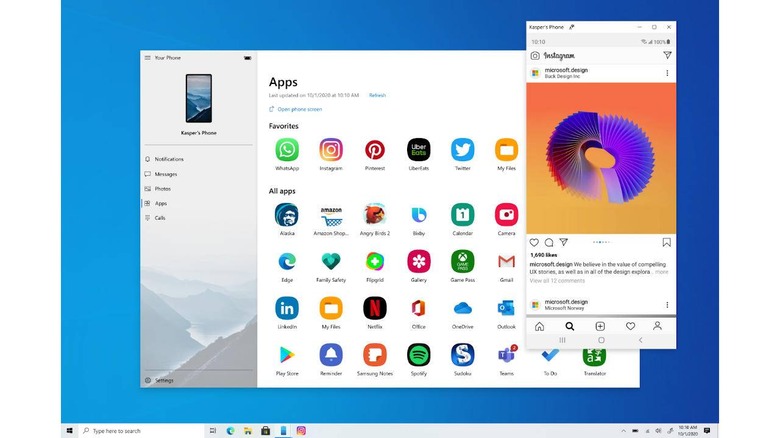Toggle the Your Phone hamburger menu

147,58
